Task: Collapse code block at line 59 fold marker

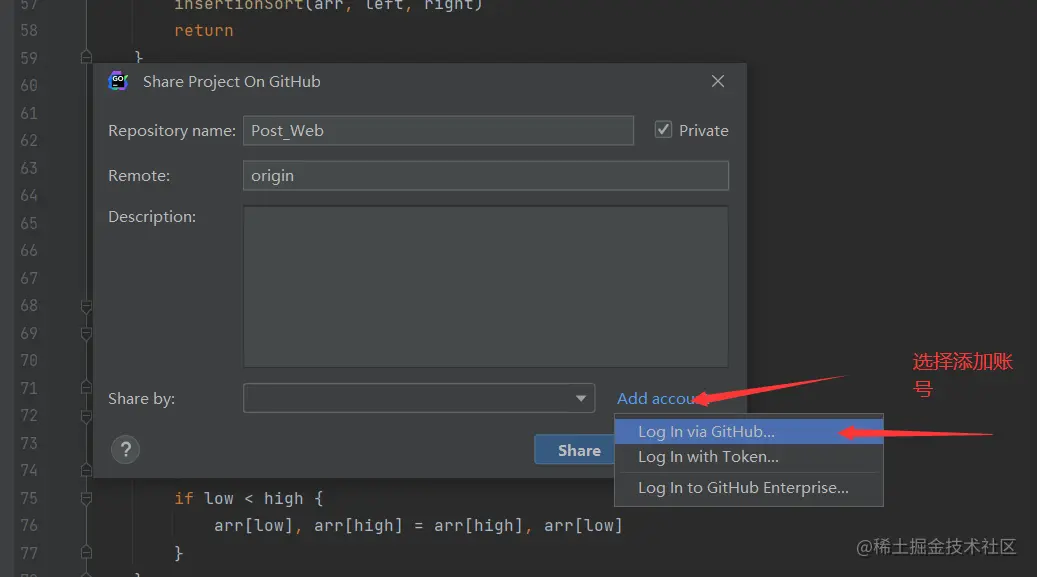Action: click(86, 58)
